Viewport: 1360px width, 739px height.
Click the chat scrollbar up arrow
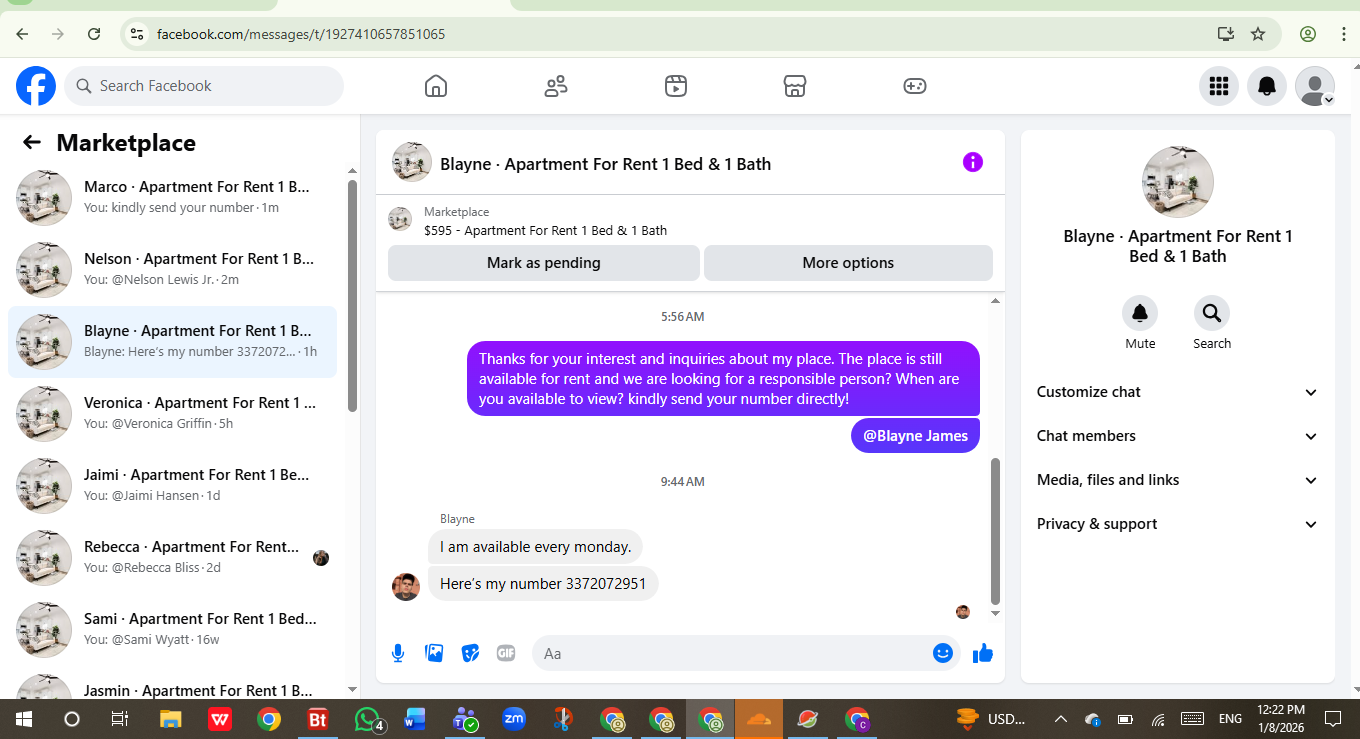point(995,300)
